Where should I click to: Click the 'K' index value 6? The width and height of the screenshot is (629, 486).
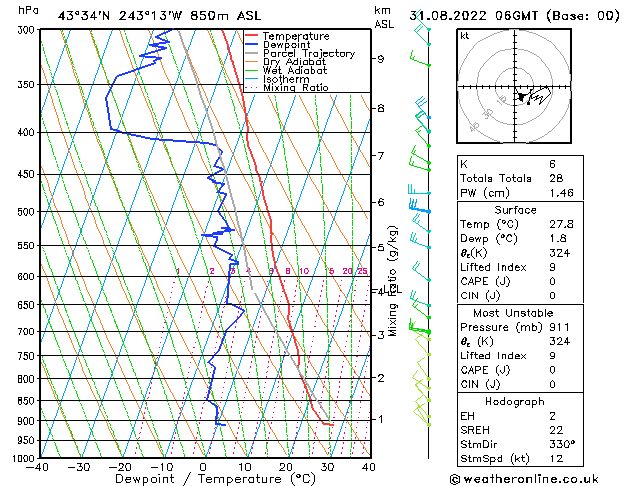[x=552, y=164]
